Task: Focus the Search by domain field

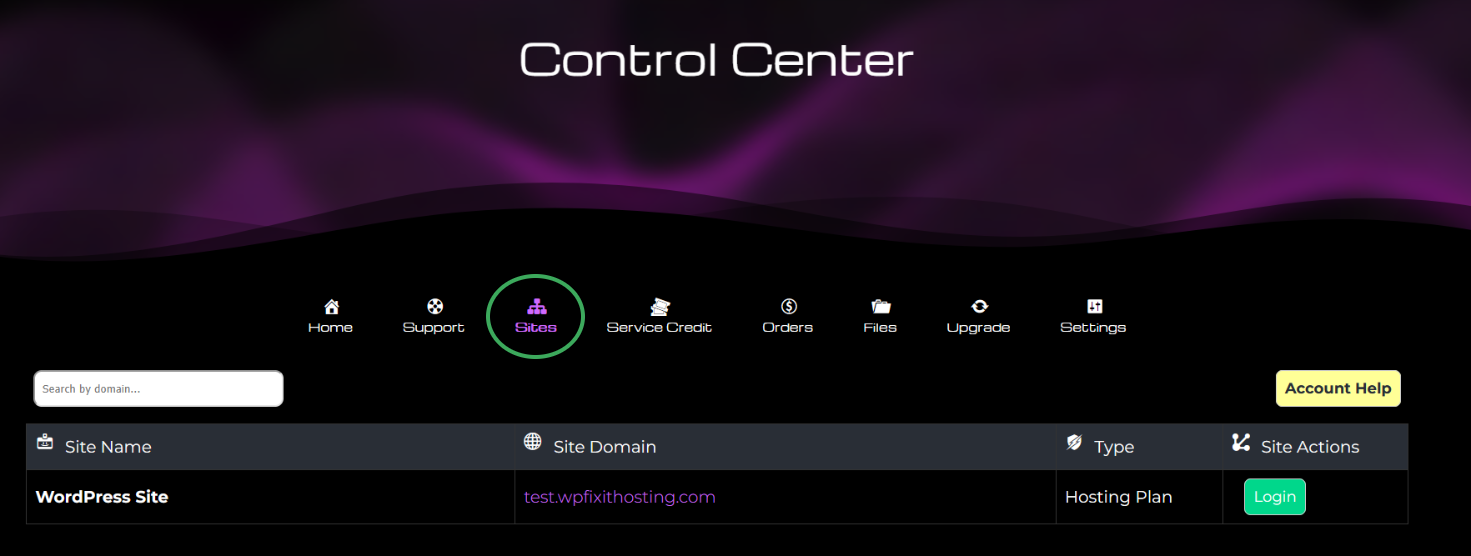Action: pyautogui.click(x=159, y=389)
